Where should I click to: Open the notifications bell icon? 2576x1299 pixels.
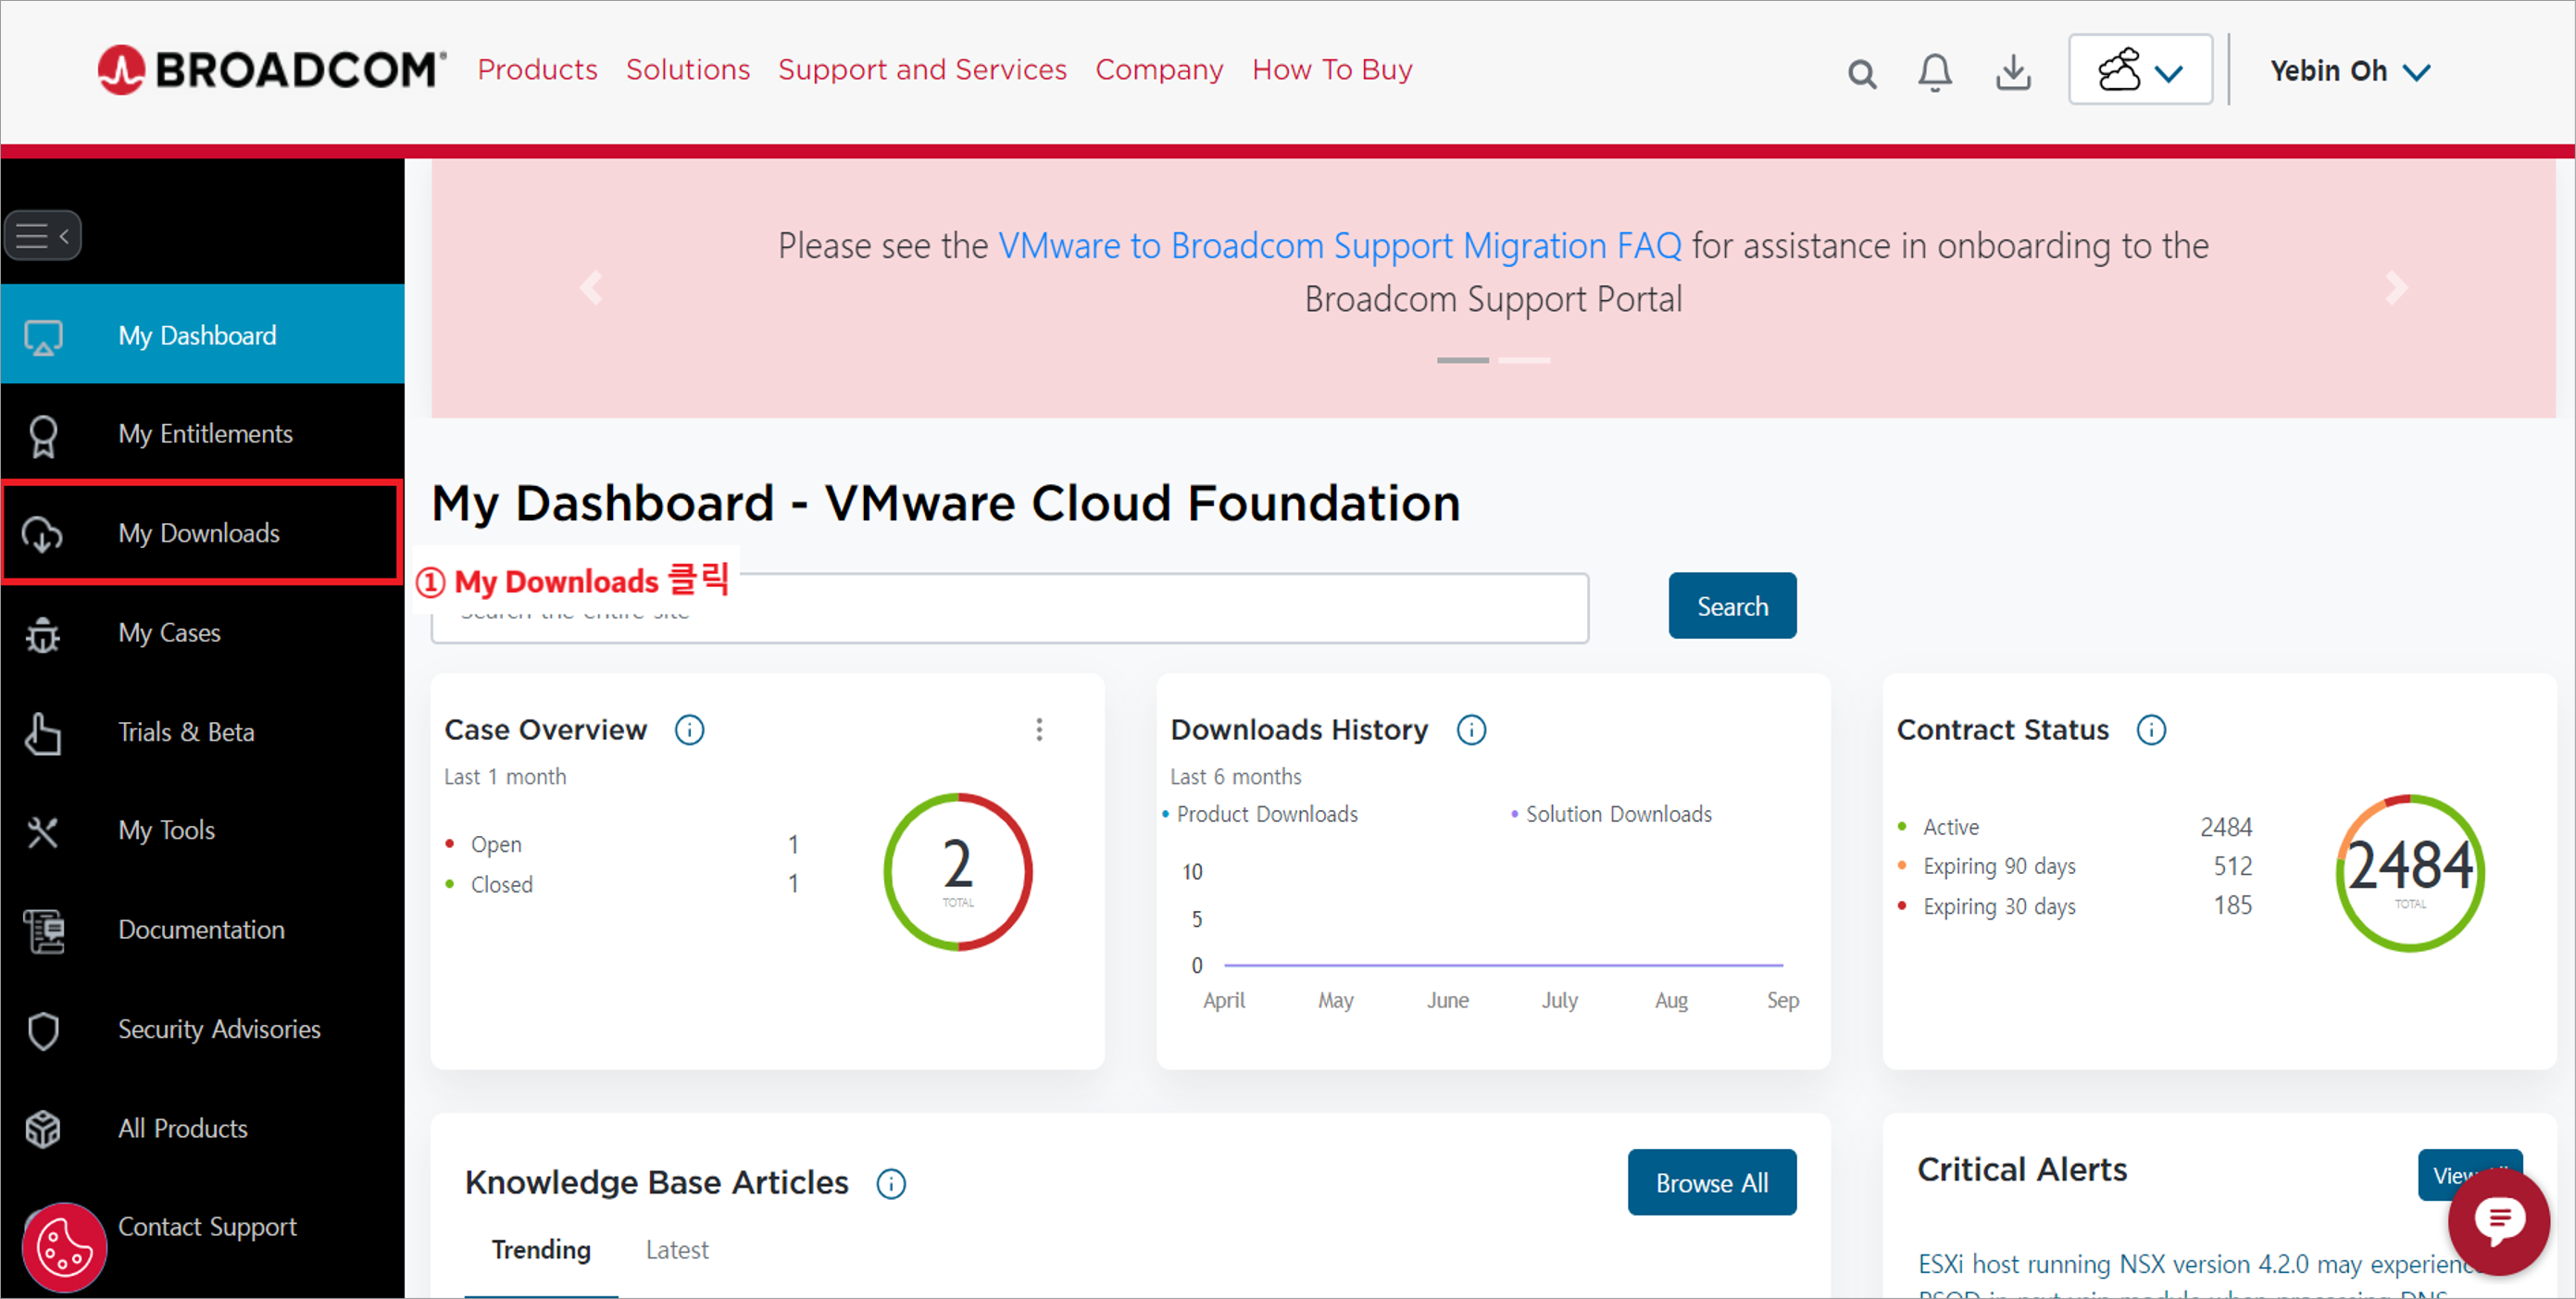1934,72
